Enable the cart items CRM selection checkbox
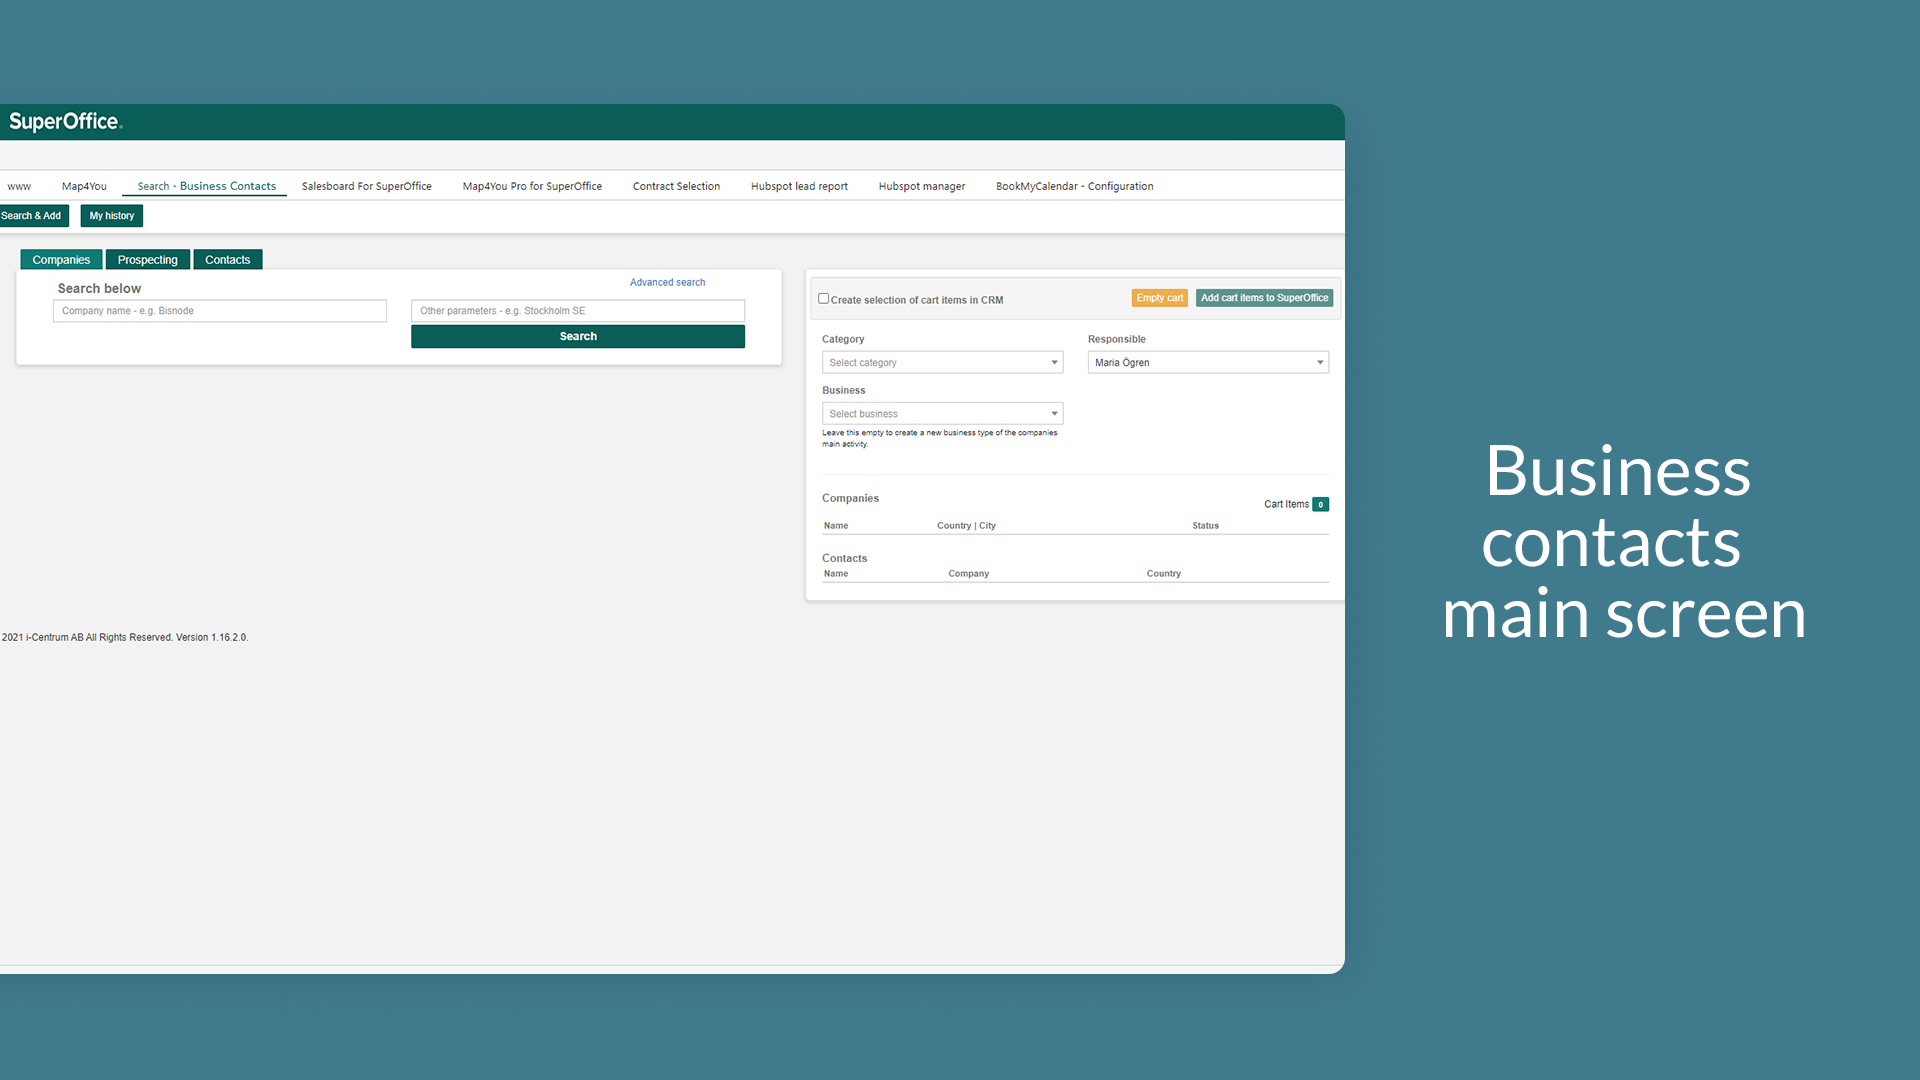This screenshot has height=1080, width=1920. (x=824, y=298)
